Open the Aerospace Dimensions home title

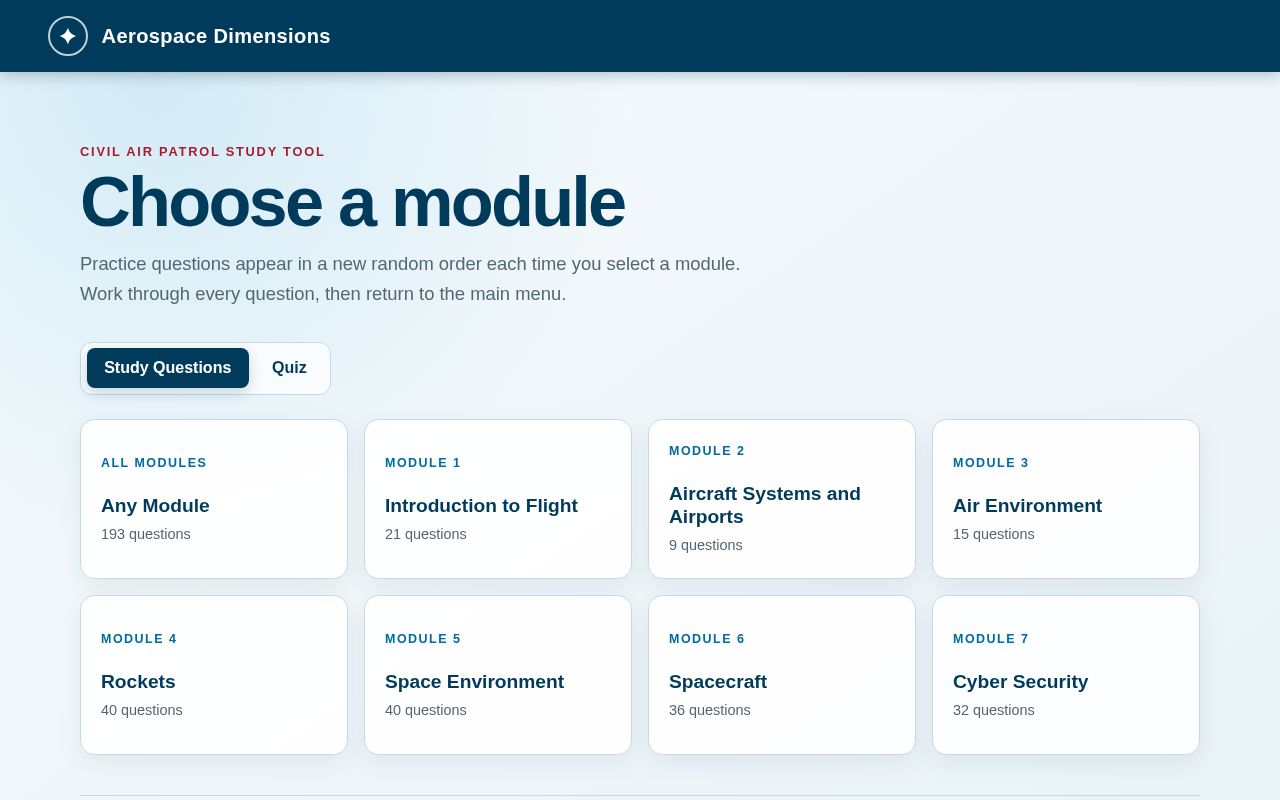(216, 36)
